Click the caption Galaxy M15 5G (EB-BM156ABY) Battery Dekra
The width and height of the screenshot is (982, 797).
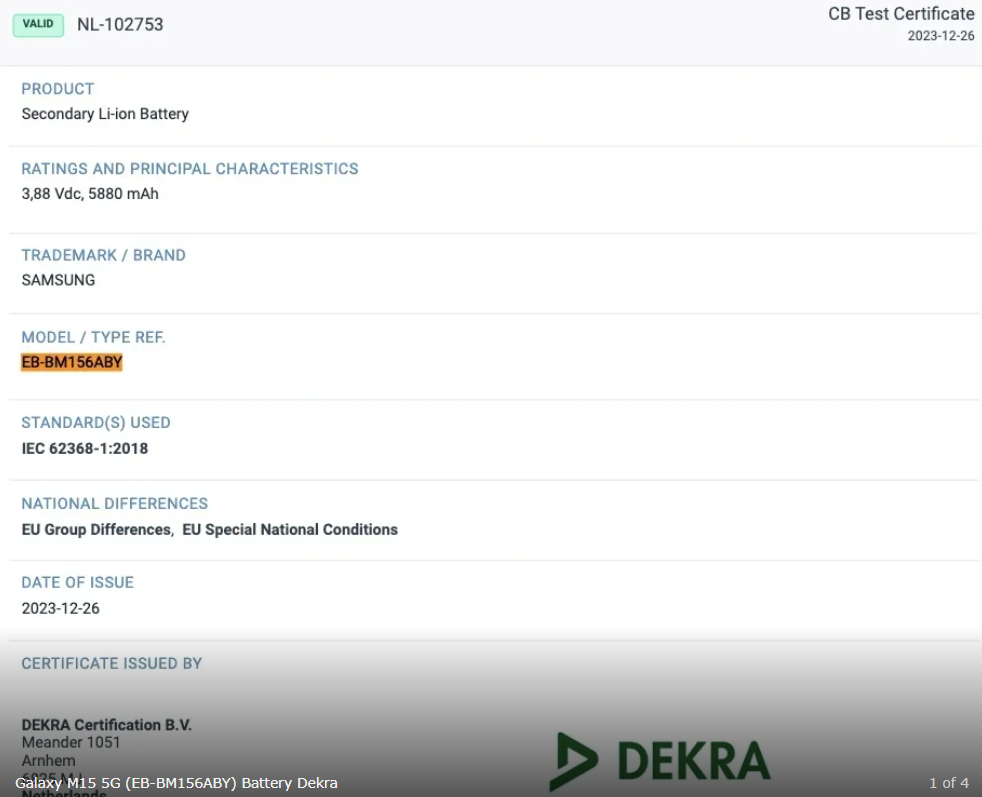[176, 783]
